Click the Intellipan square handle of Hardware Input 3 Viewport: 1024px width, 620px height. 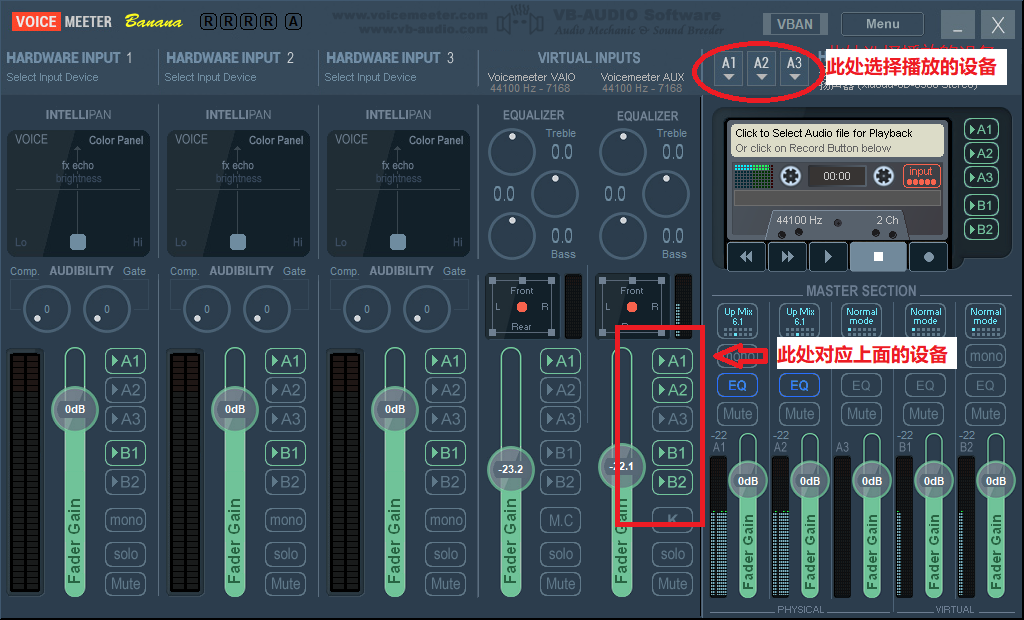tap(398, 242)
